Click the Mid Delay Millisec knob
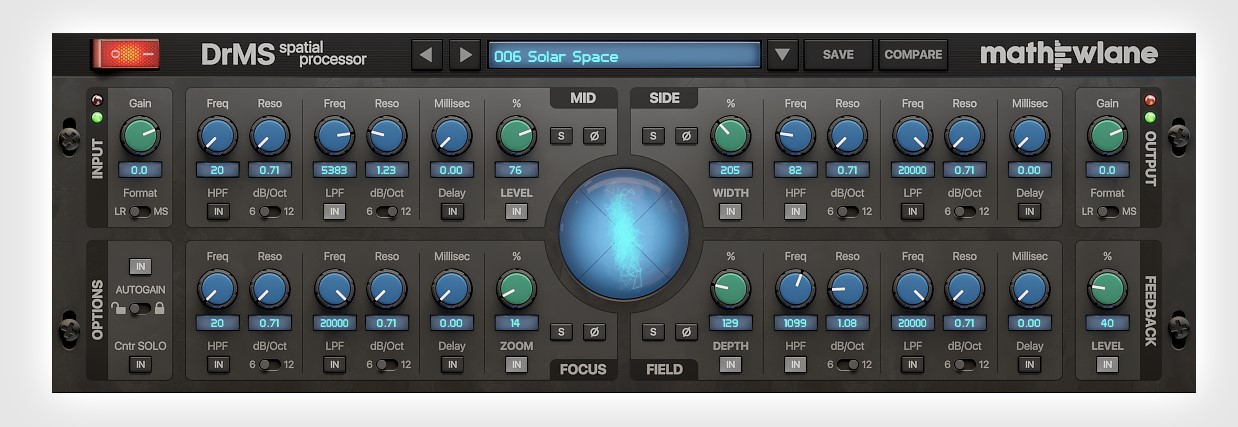 tap(451, 136)
